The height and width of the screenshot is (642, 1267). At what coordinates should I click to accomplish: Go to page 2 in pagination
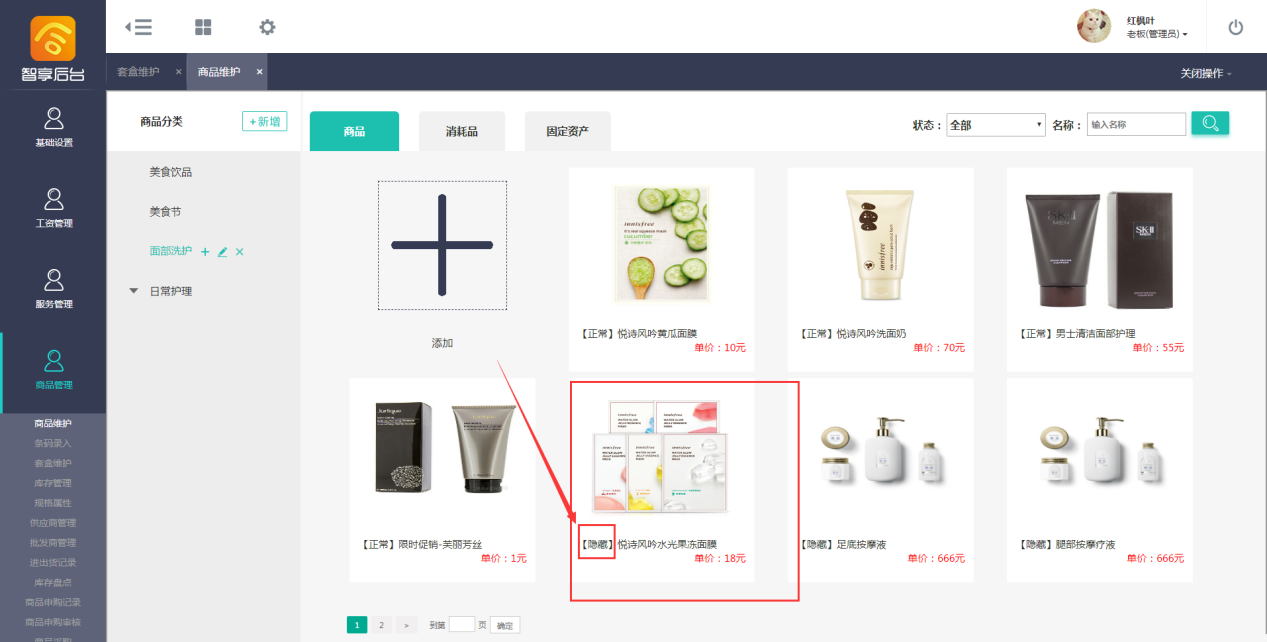381,625
